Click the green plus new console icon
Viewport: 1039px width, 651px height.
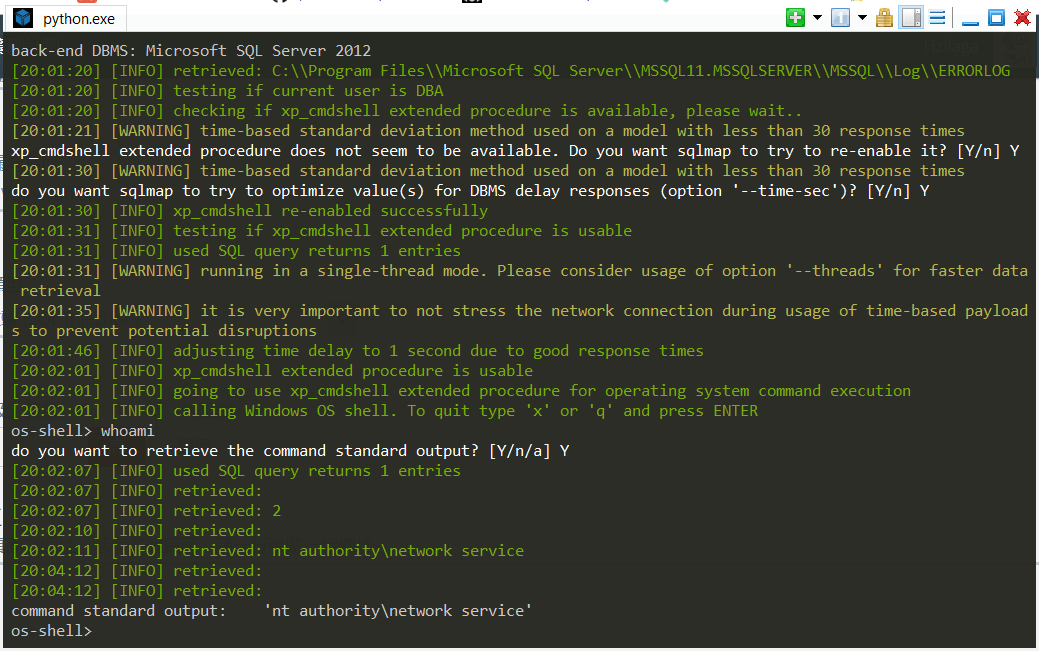point(795,18)
